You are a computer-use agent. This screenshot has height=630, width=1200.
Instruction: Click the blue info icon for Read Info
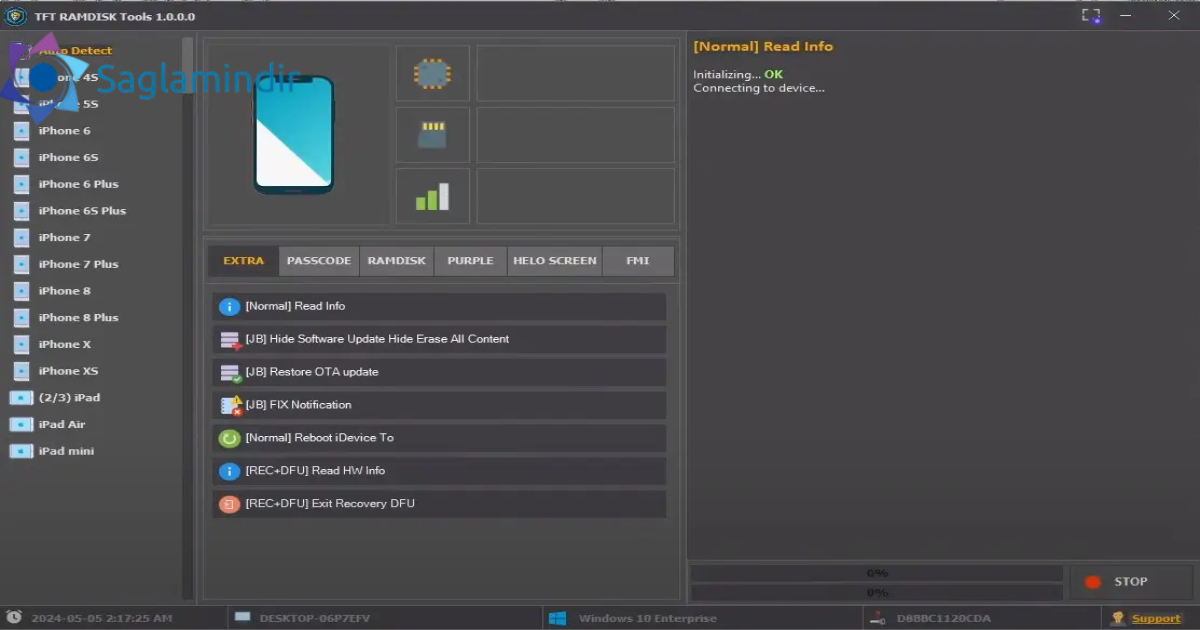pyautogui.click(x=230, y=307)
